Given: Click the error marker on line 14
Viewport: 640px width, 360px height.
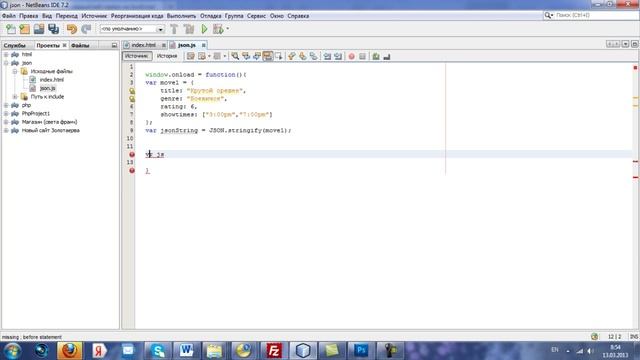Looking at the screenshot, I should (x=132, y=170).
